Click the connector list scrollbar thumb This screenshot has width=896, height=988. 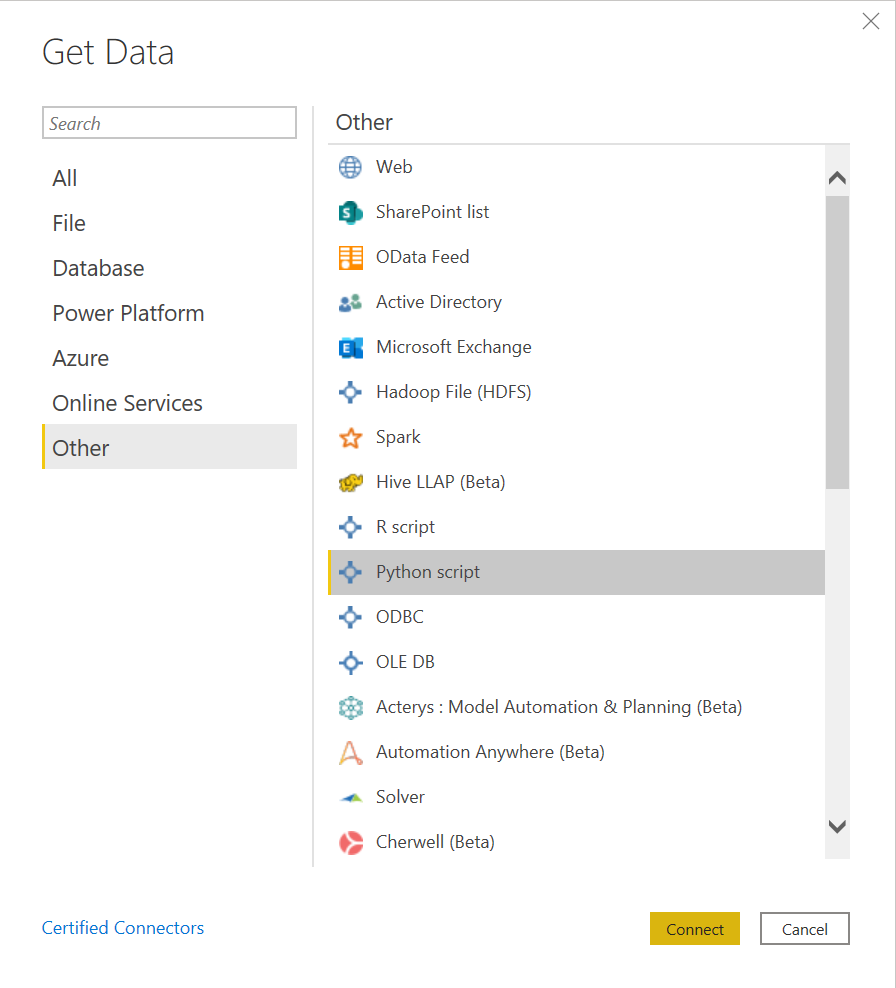837,340
